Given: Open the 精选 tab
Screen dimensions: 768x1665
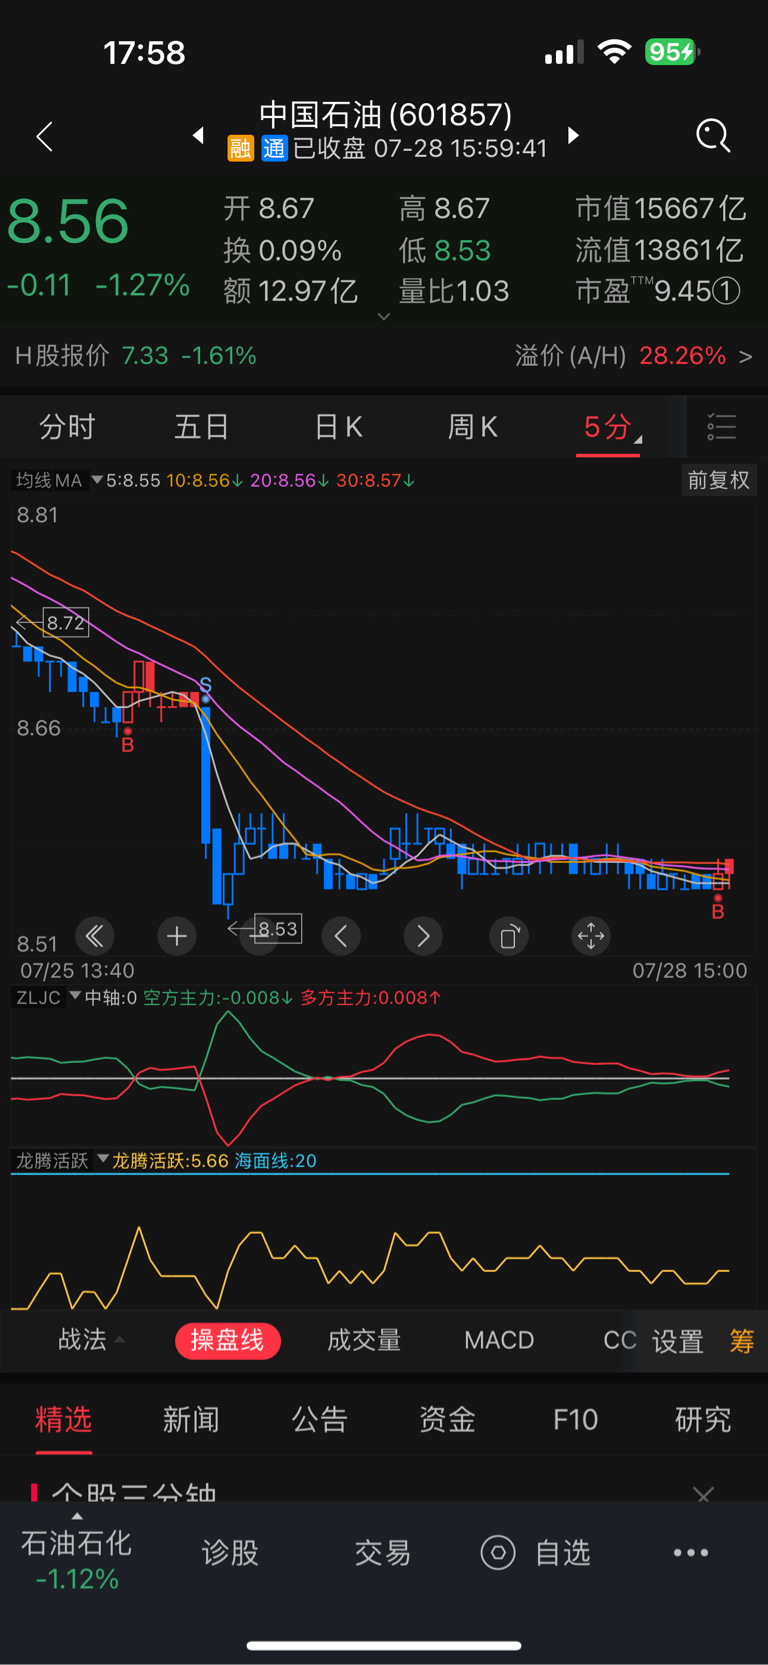Looking at the screenshot, I should (64, 1419).
